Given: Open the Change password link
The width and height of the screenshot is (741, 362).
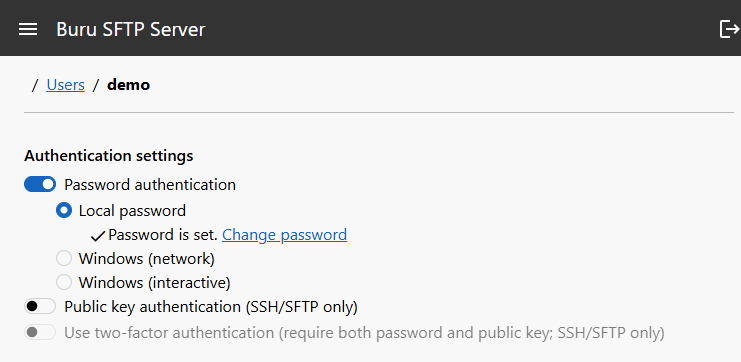Looking at the screenshot, I should point(284,234).
